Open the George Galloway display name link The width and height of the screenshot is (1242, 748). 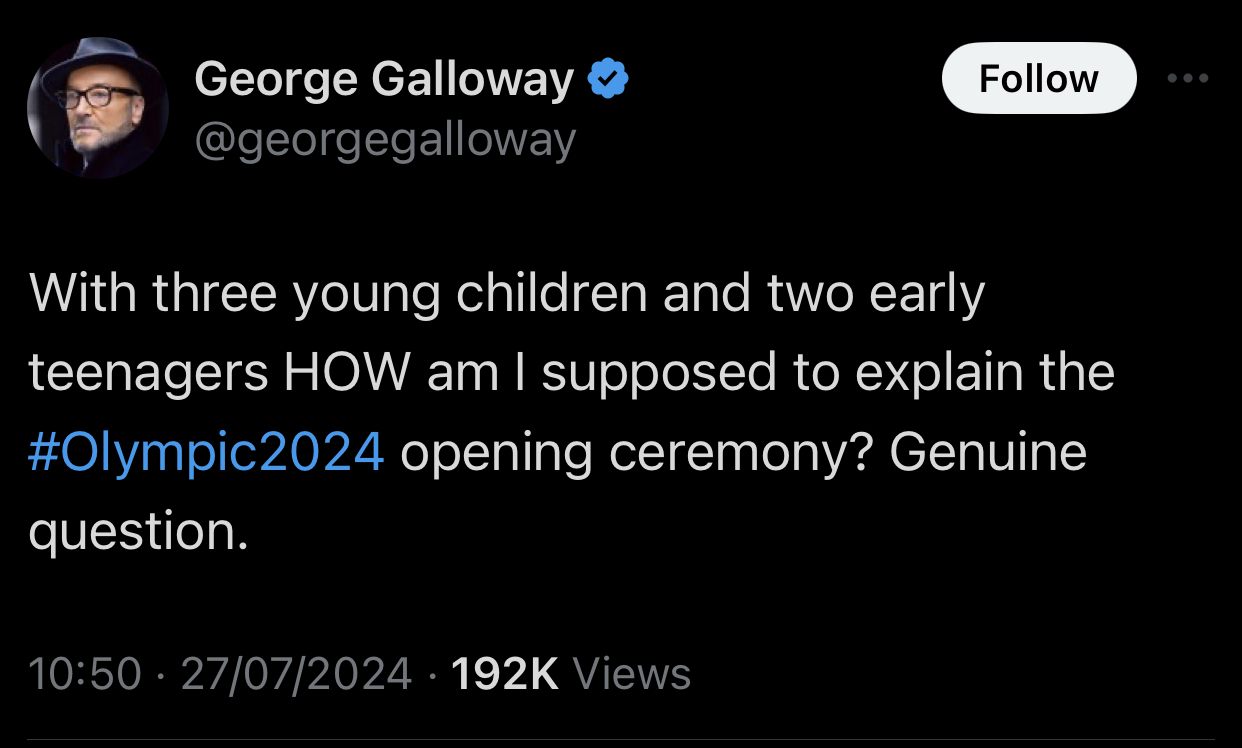coord(384,79)
